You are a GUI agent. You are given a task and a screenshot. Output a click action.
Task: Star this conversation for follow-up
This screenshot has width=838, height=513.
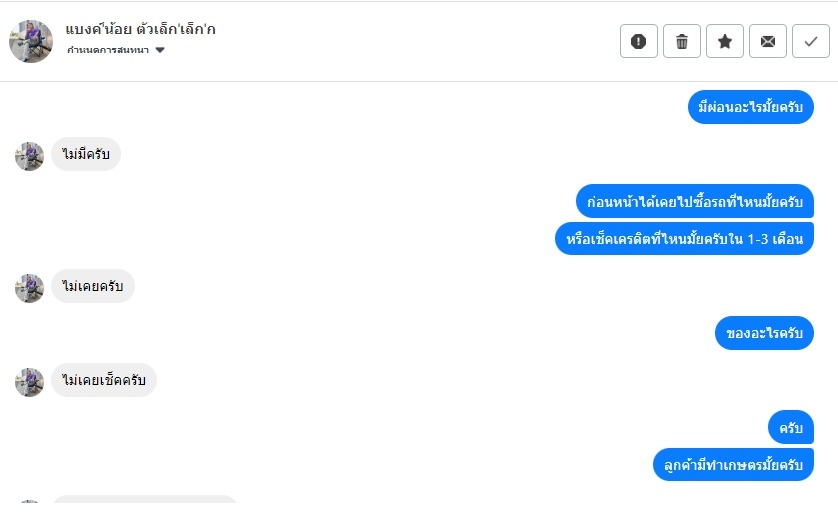(x=725, y=41)
